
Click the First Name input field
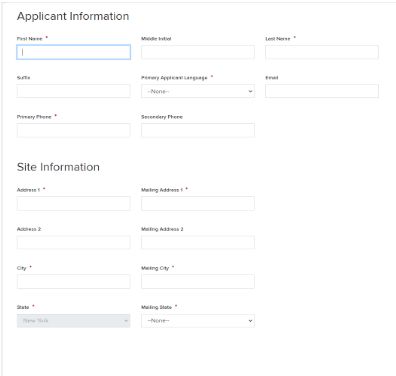73,52
